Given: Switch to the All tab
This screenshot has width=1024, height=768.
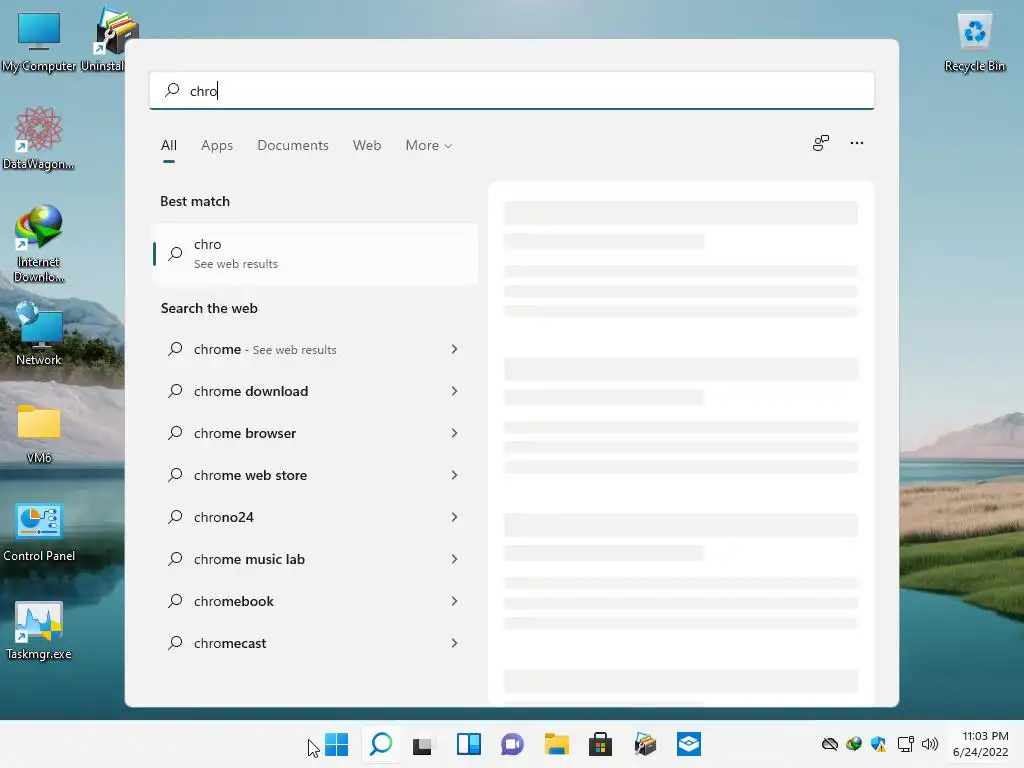Looking at the screenshot, I should coord(168,146).
